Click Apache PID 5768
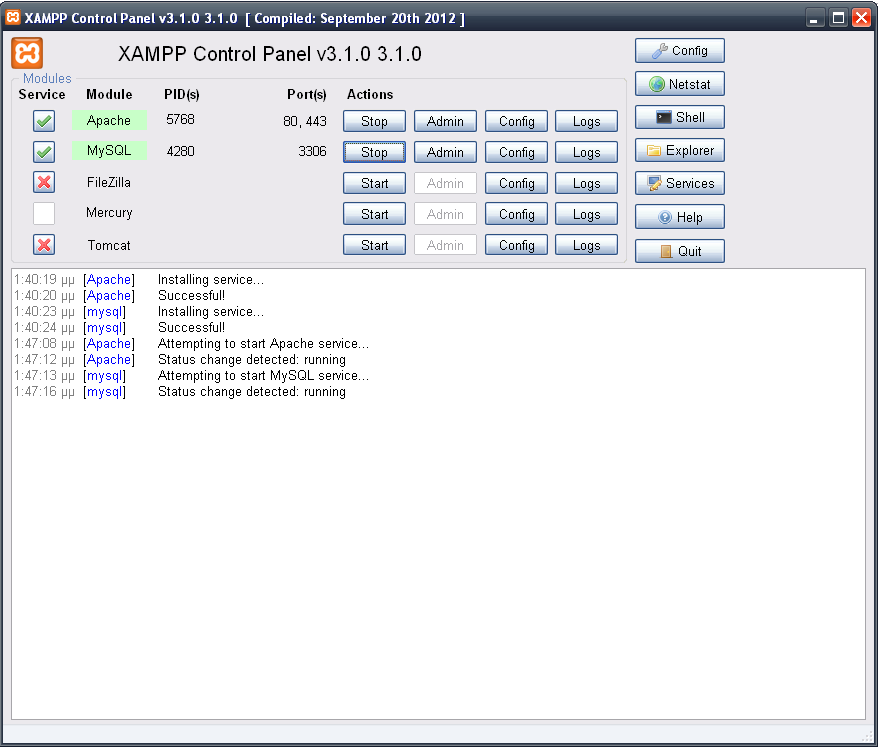This screenshot has width=878, height=747. click(x=180, y=119)
